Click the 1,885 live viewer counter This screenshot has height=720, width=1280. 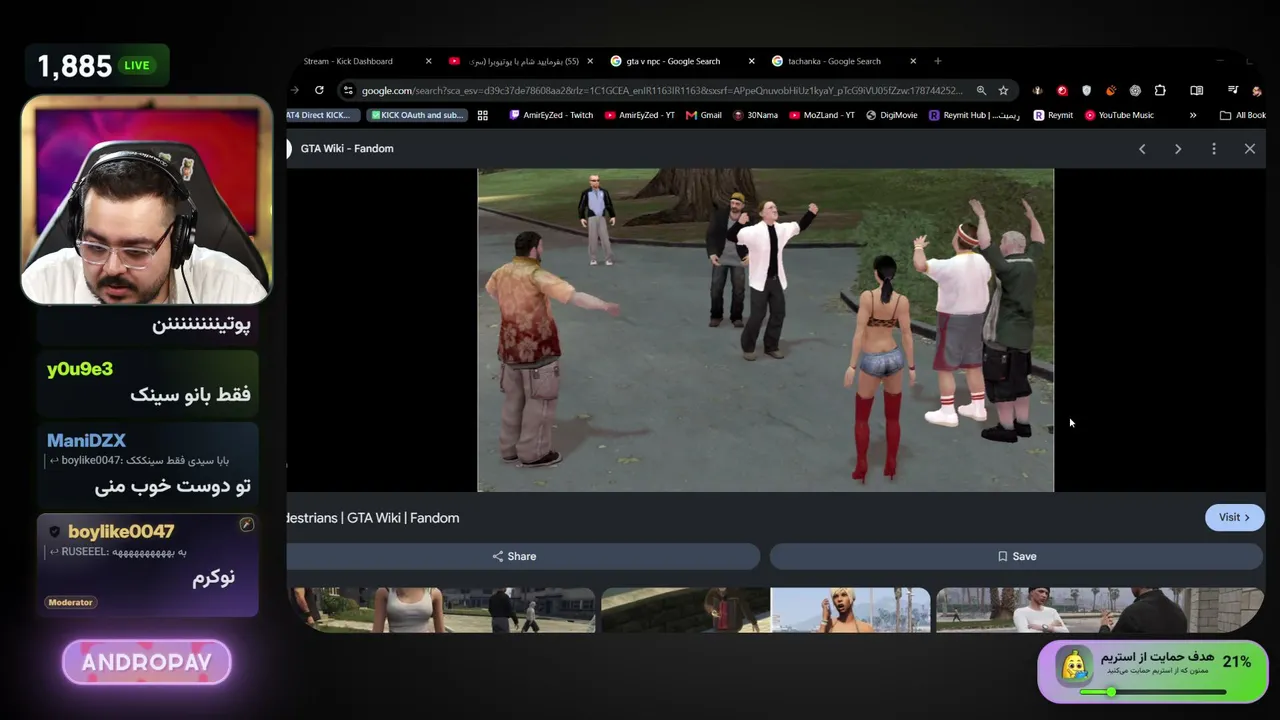tap(97, 66)
